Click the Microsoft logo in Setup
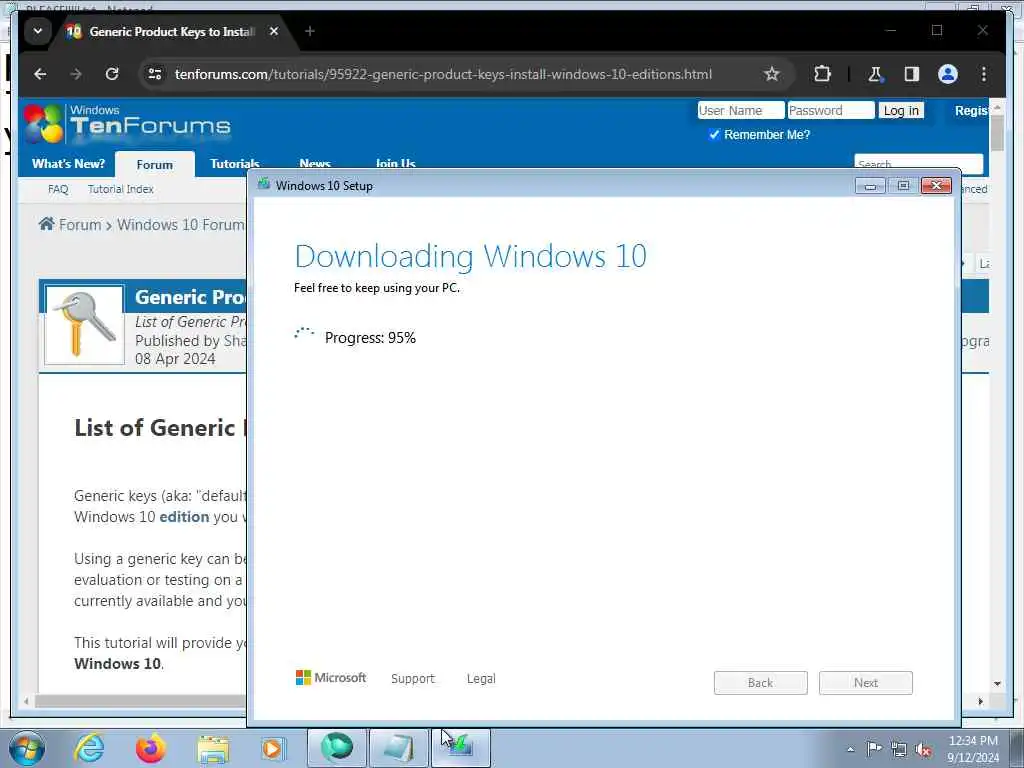The width and height of the screenshot is (1024, 768). pos(331,678)
